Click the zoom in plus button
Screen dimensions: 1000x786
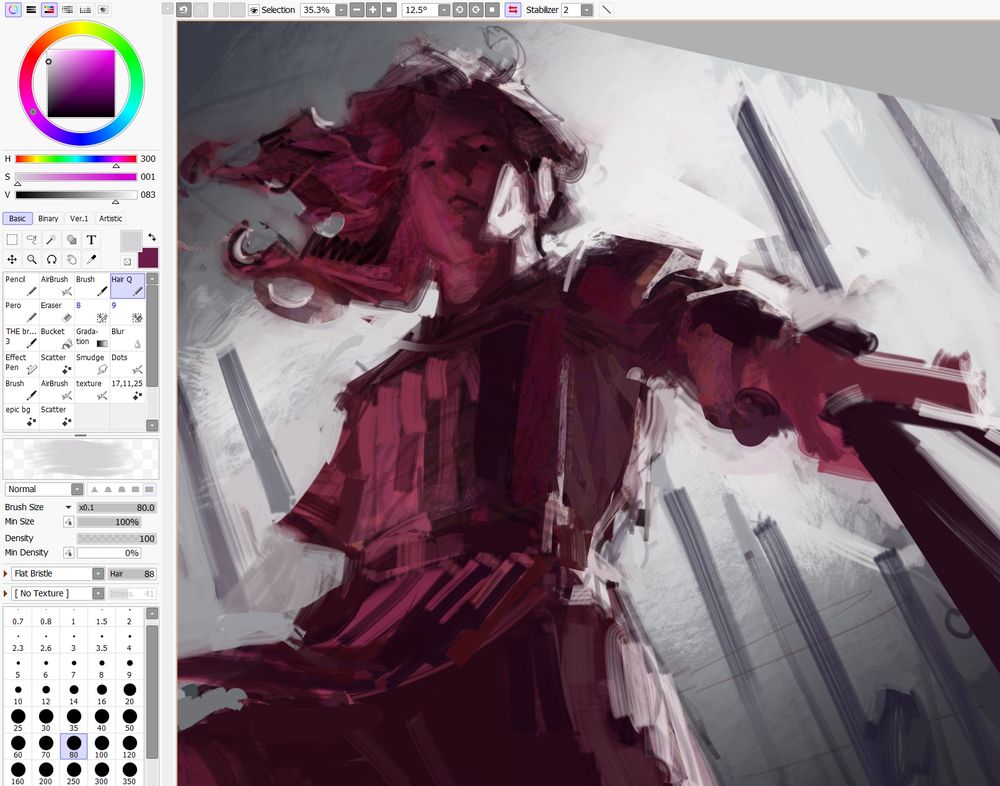[x=373, y=10]
